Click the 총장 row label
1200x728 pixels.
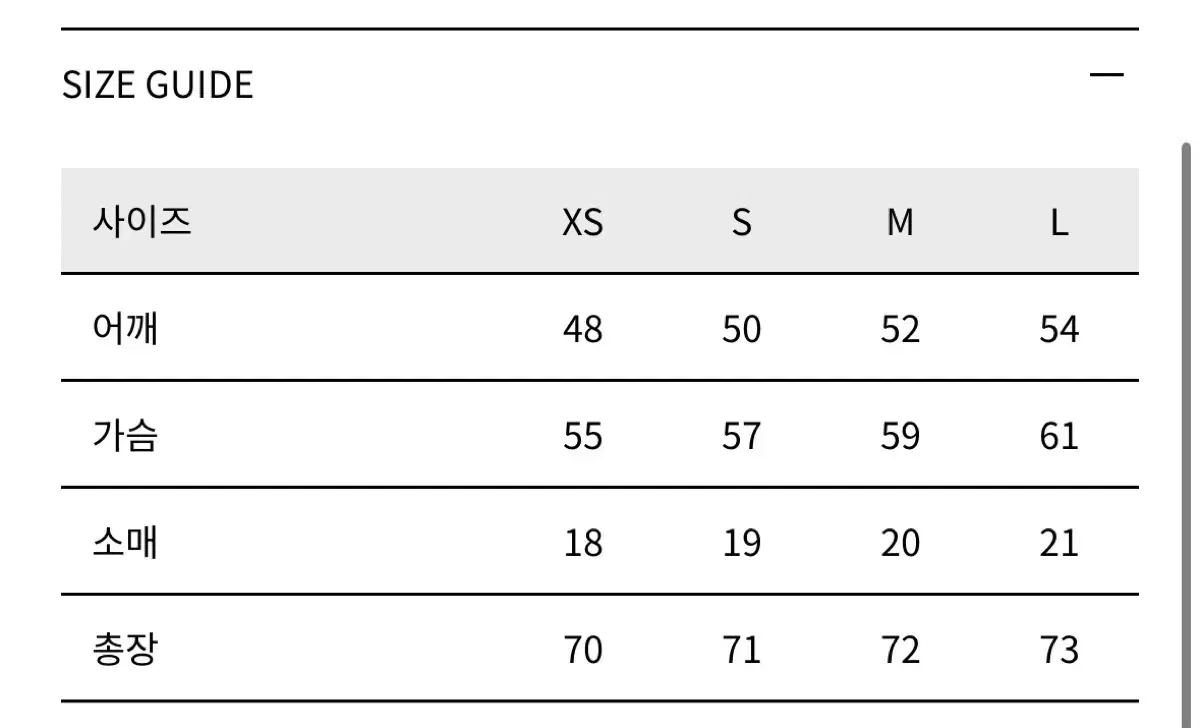tap(125, 650)
